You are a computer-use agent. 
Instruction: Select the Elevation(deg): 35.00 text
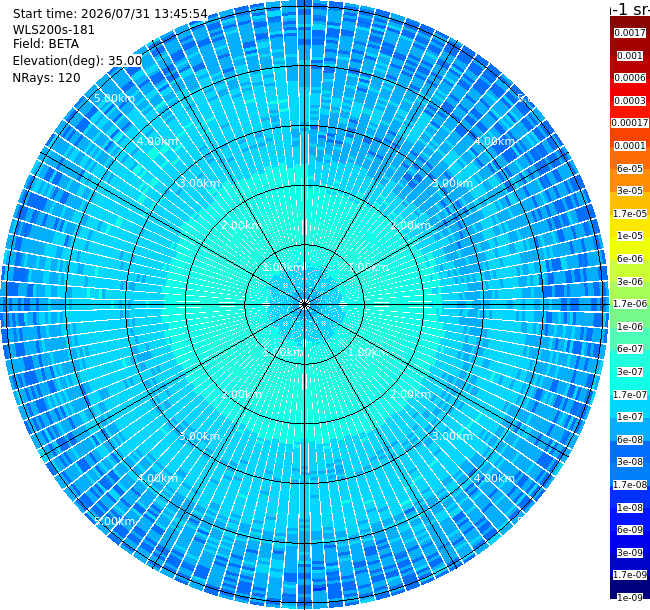coord(78,61)
